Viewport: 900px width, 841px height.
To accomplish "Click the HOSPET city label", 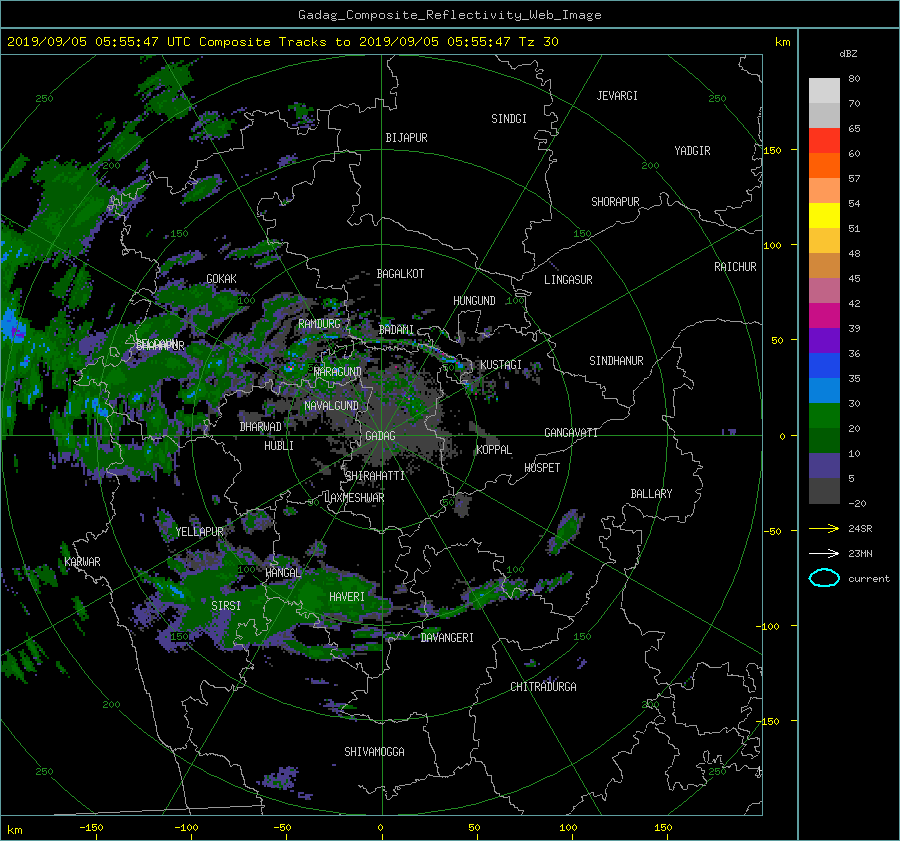I will pyautogui.click(x=542, y=468).
